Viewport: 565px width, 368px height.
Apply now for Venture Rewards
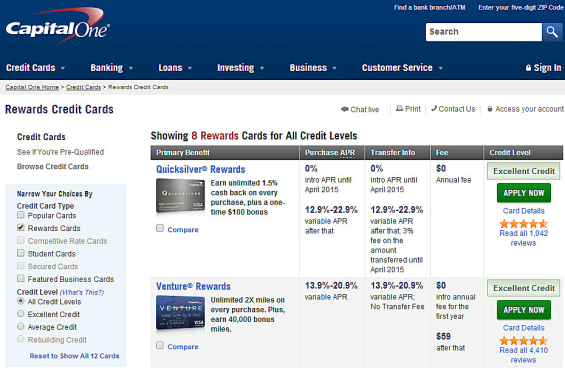tap(524, 310)
